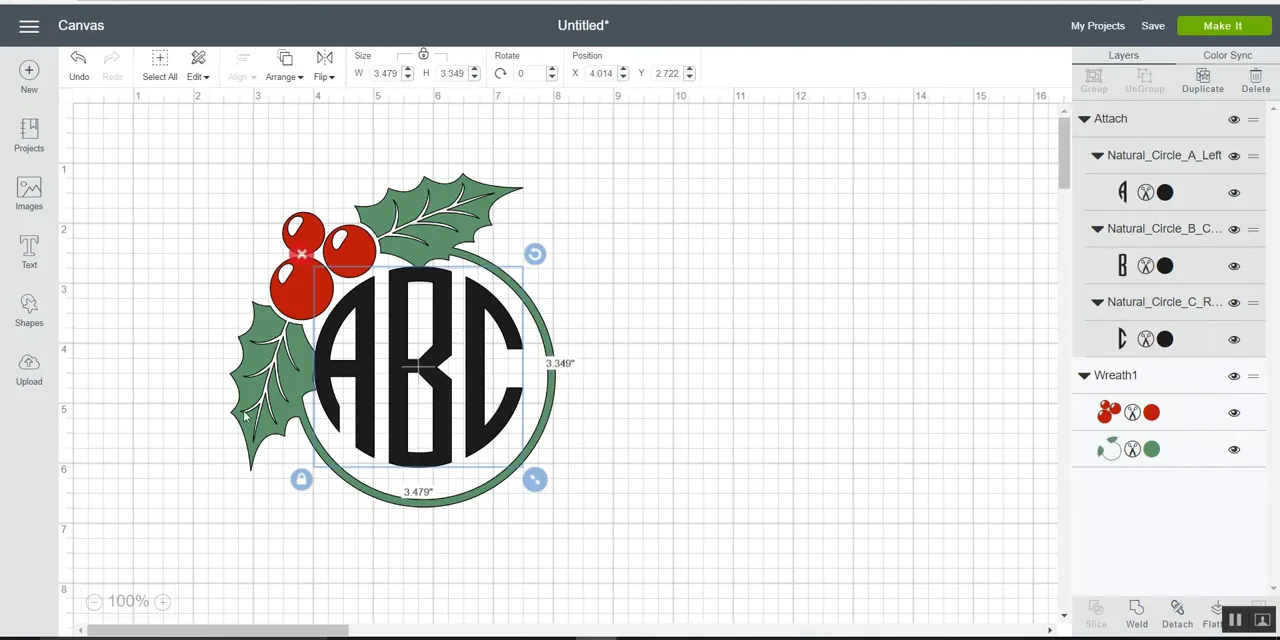Click the lock handle on selection
1280x640 pixels.
(x=301, y=480)
